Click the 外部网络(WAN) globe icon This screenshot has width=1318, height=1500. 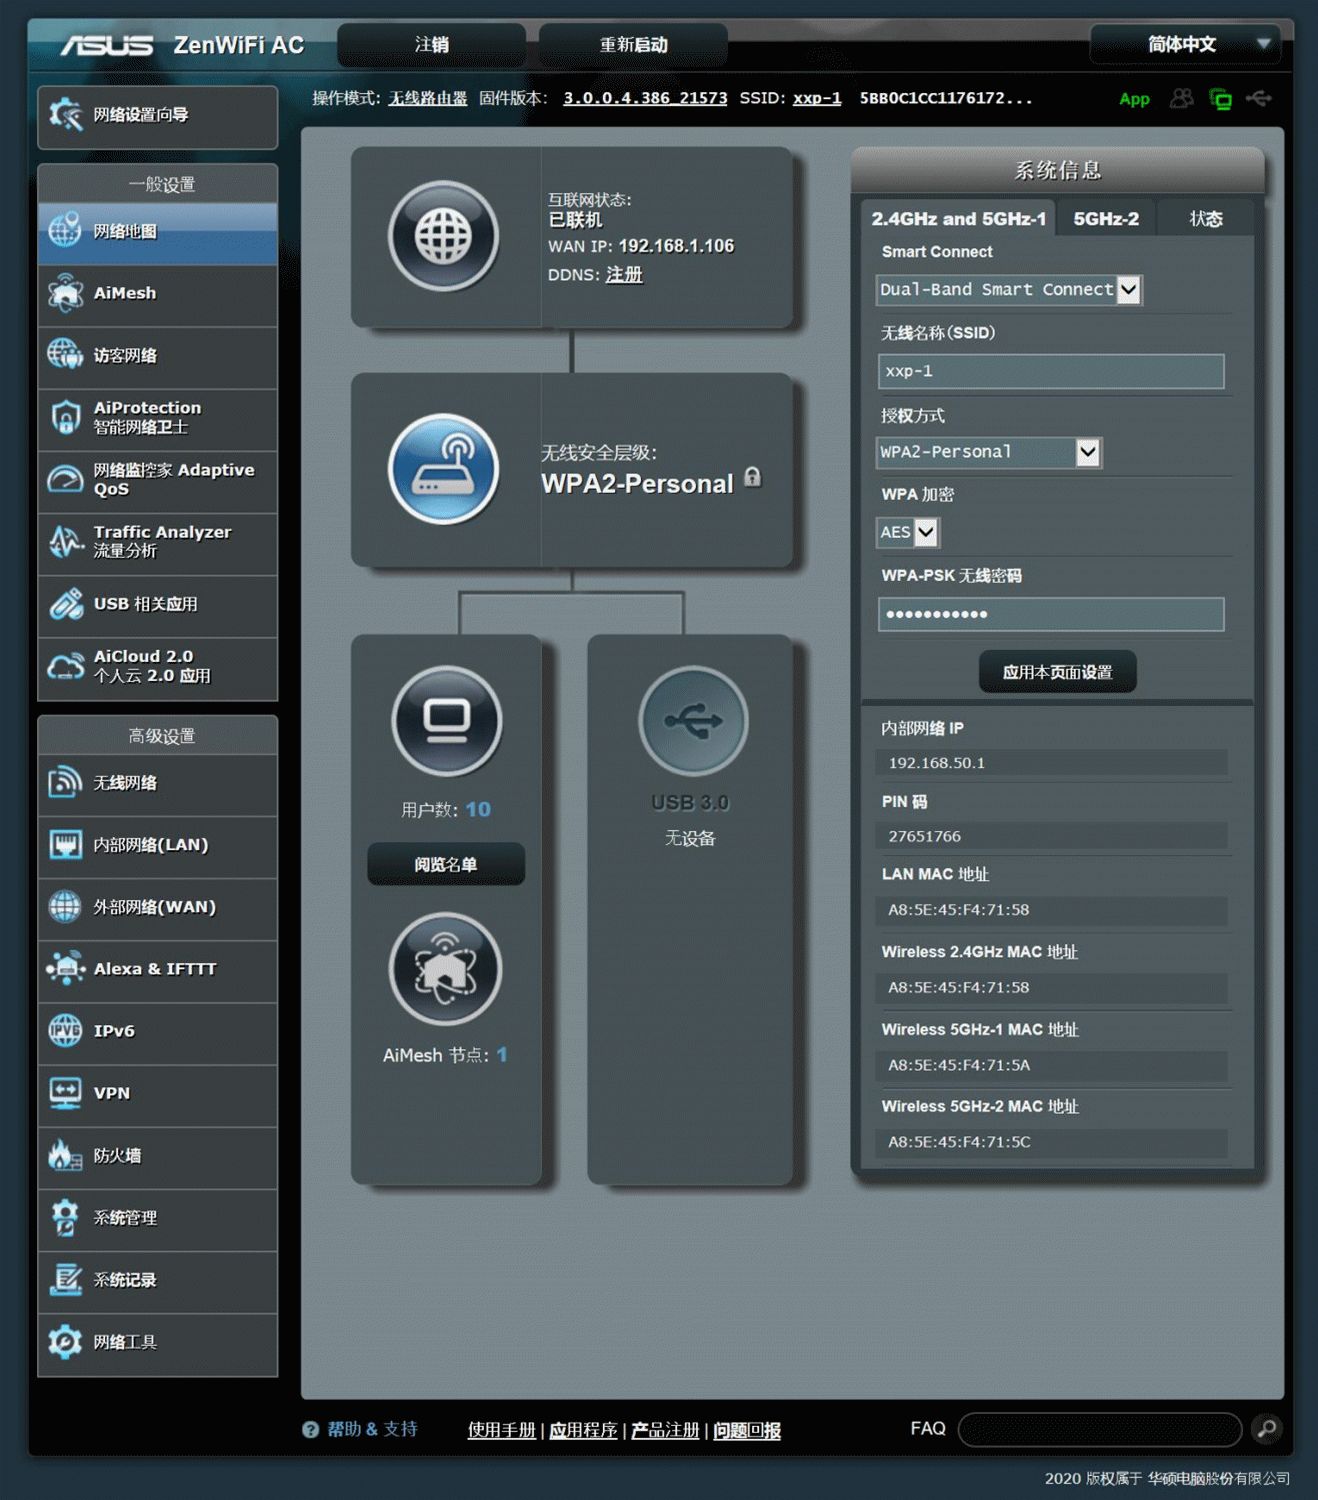point(65,907)
